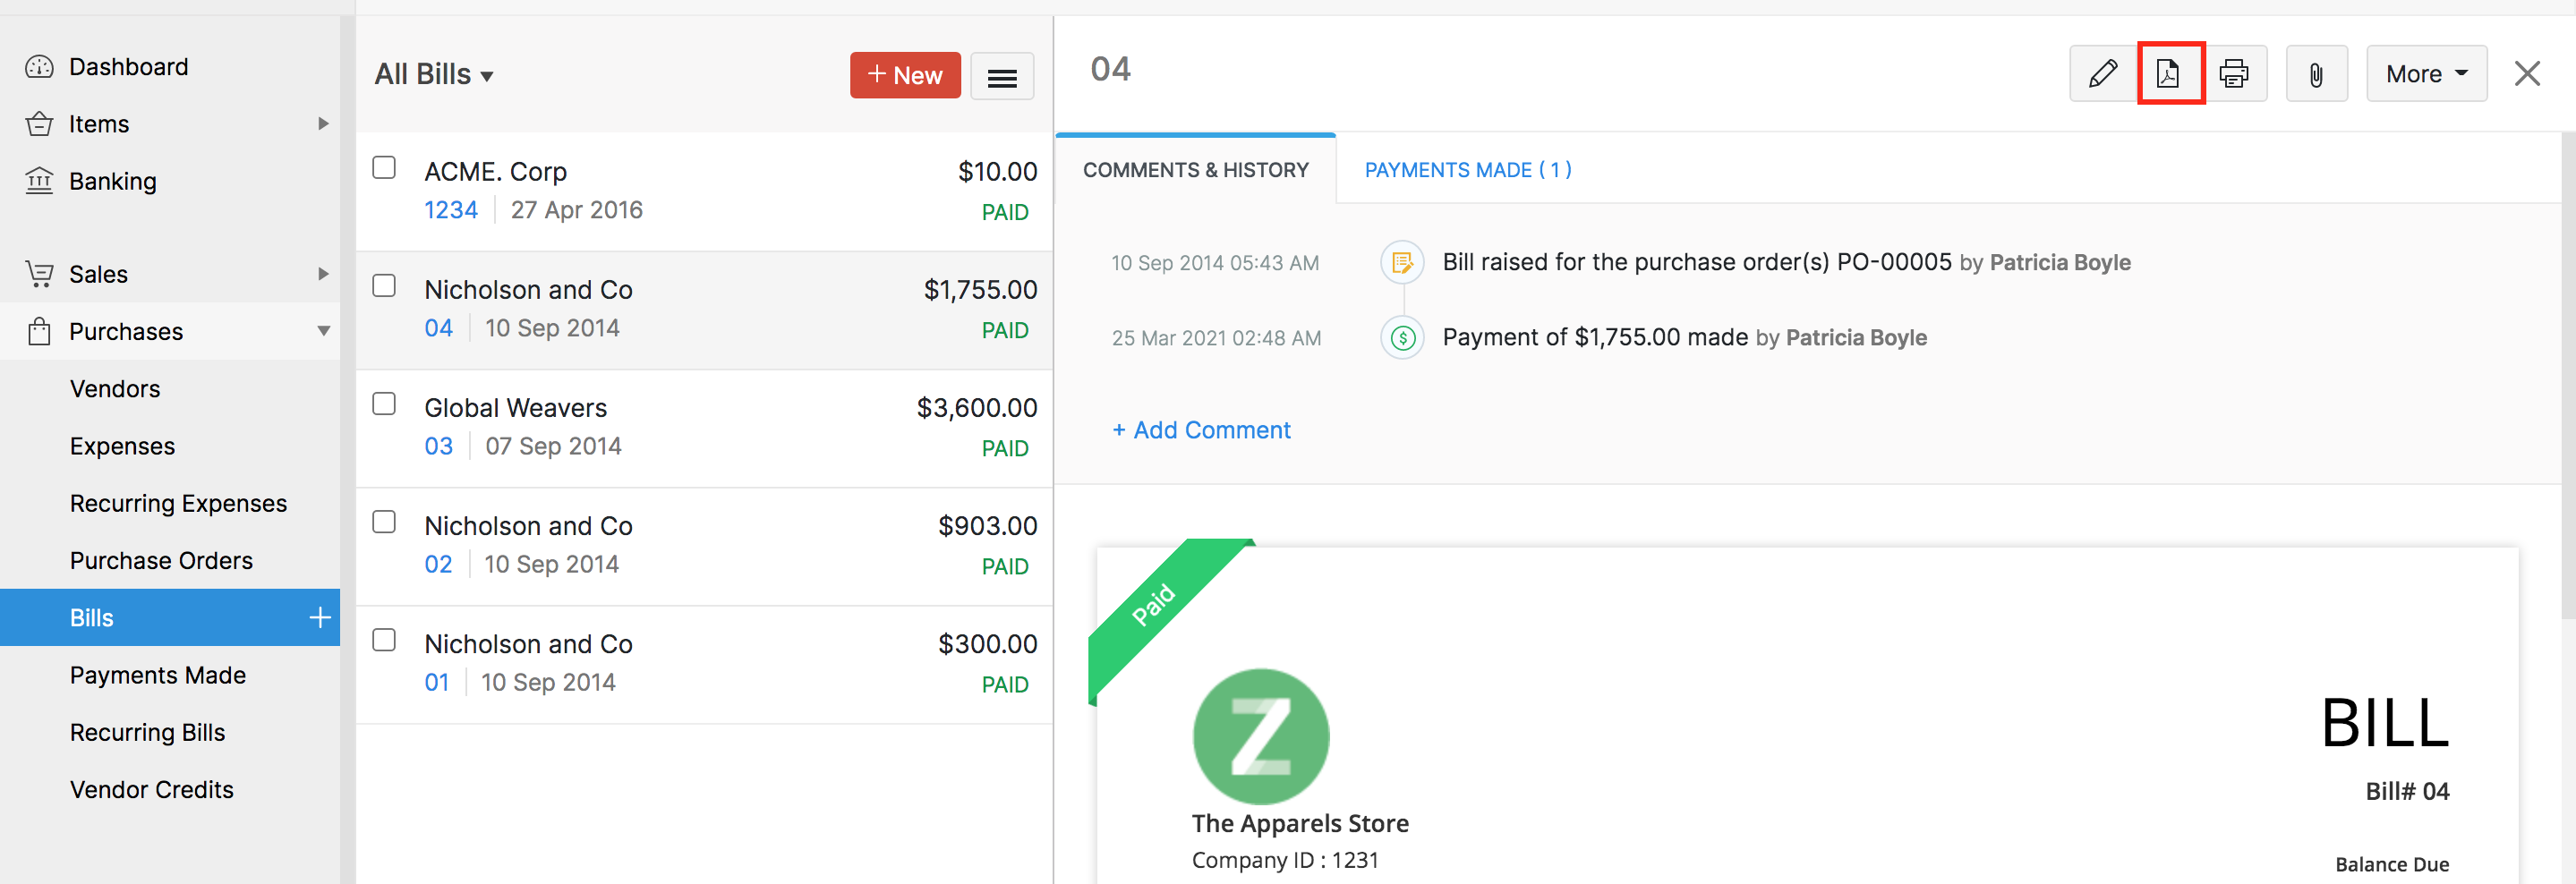Go to Purchase Orders in sidebar
Screen dimensions: 2576x884
161,561
